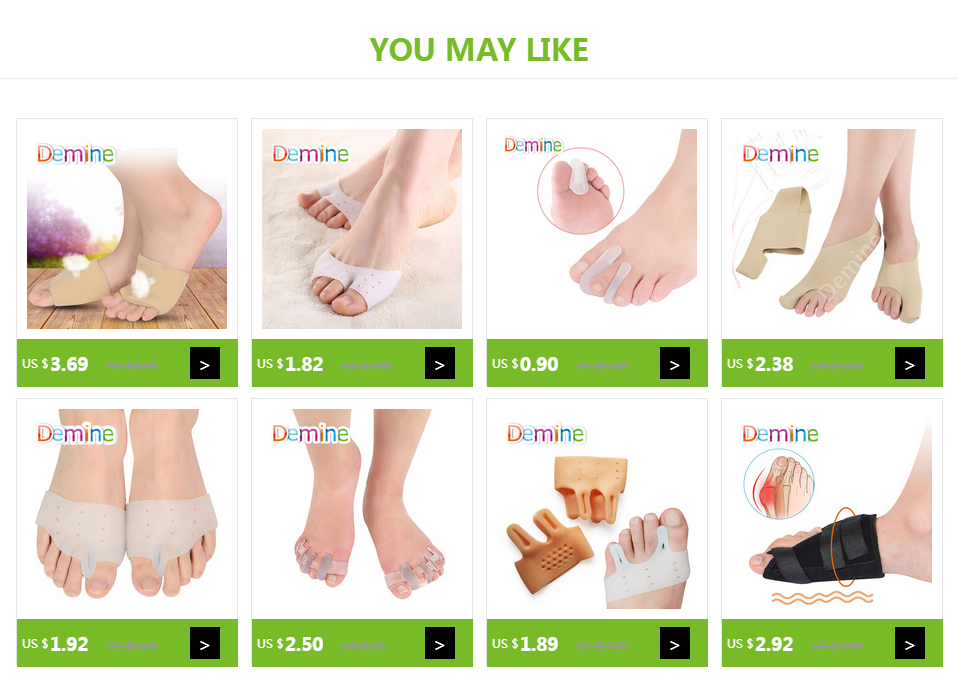Open gel toe tube protector product image
The height and width of the screenshot is (689, 958).
tap(597, 229)
